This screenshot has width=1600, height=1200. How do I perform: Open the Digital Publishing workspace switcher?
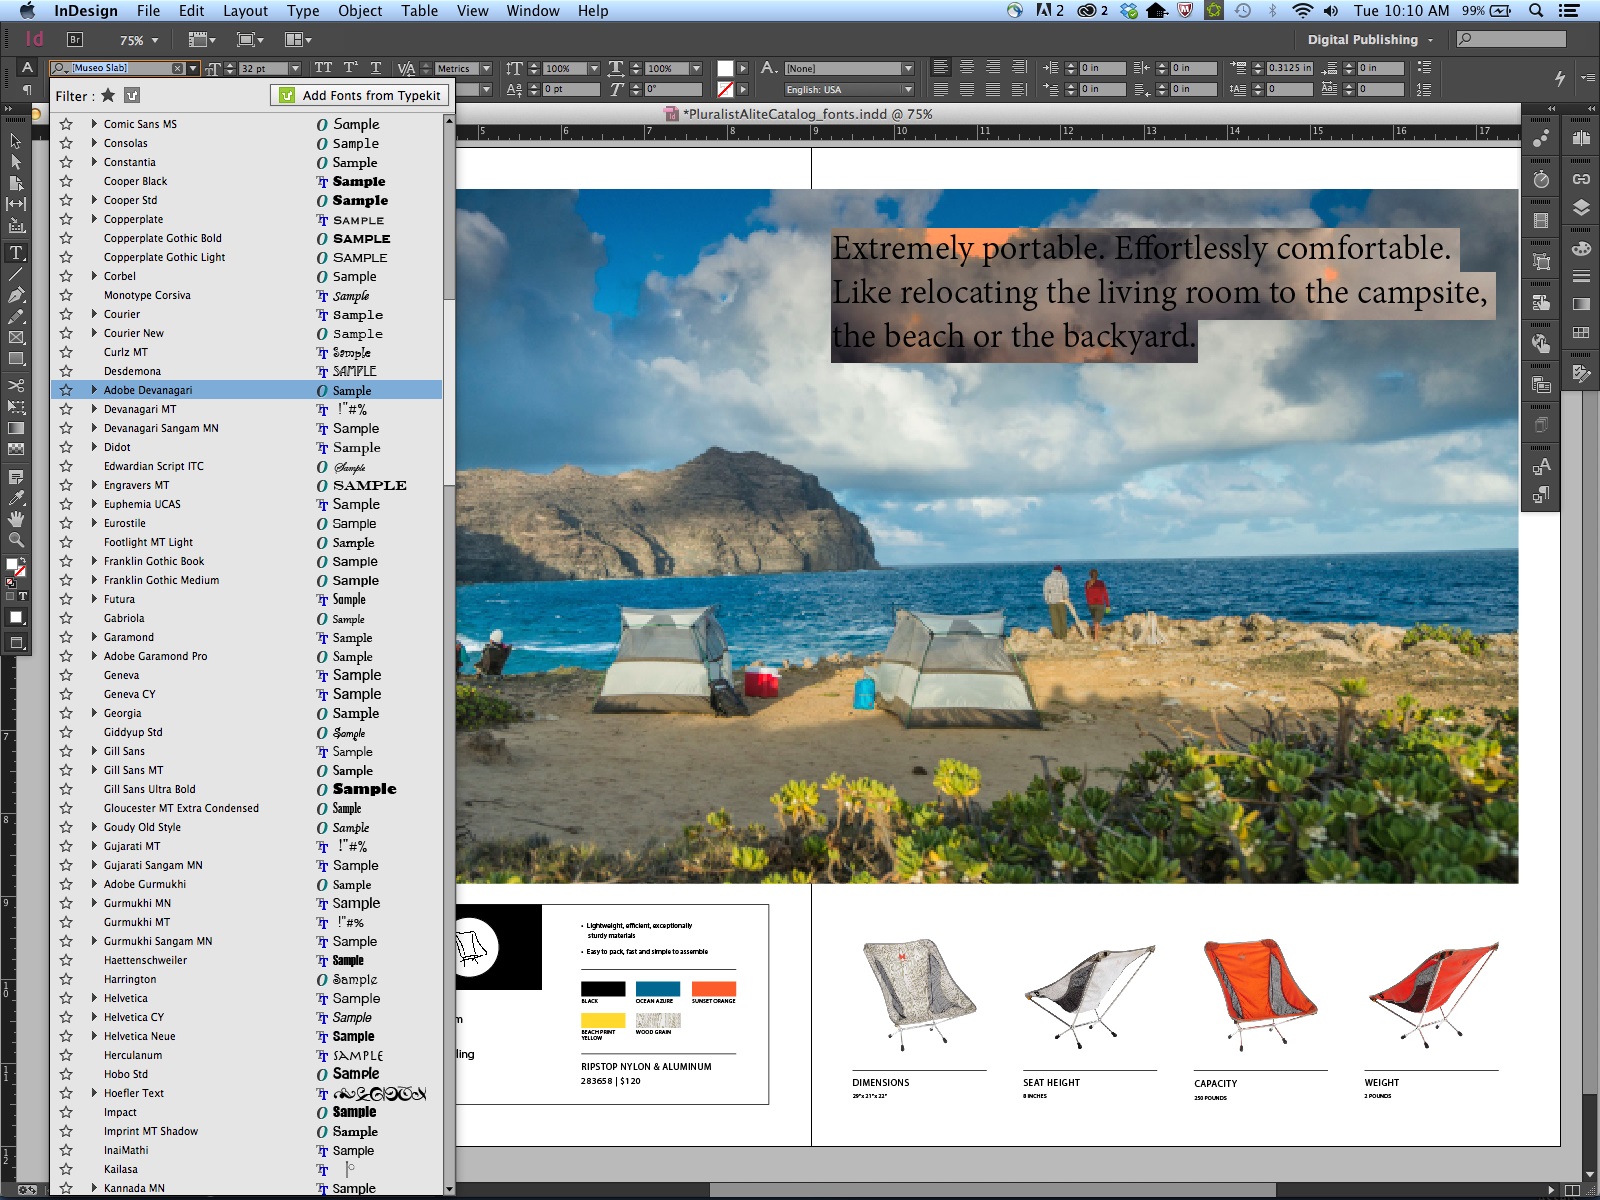click(1370, 40)
